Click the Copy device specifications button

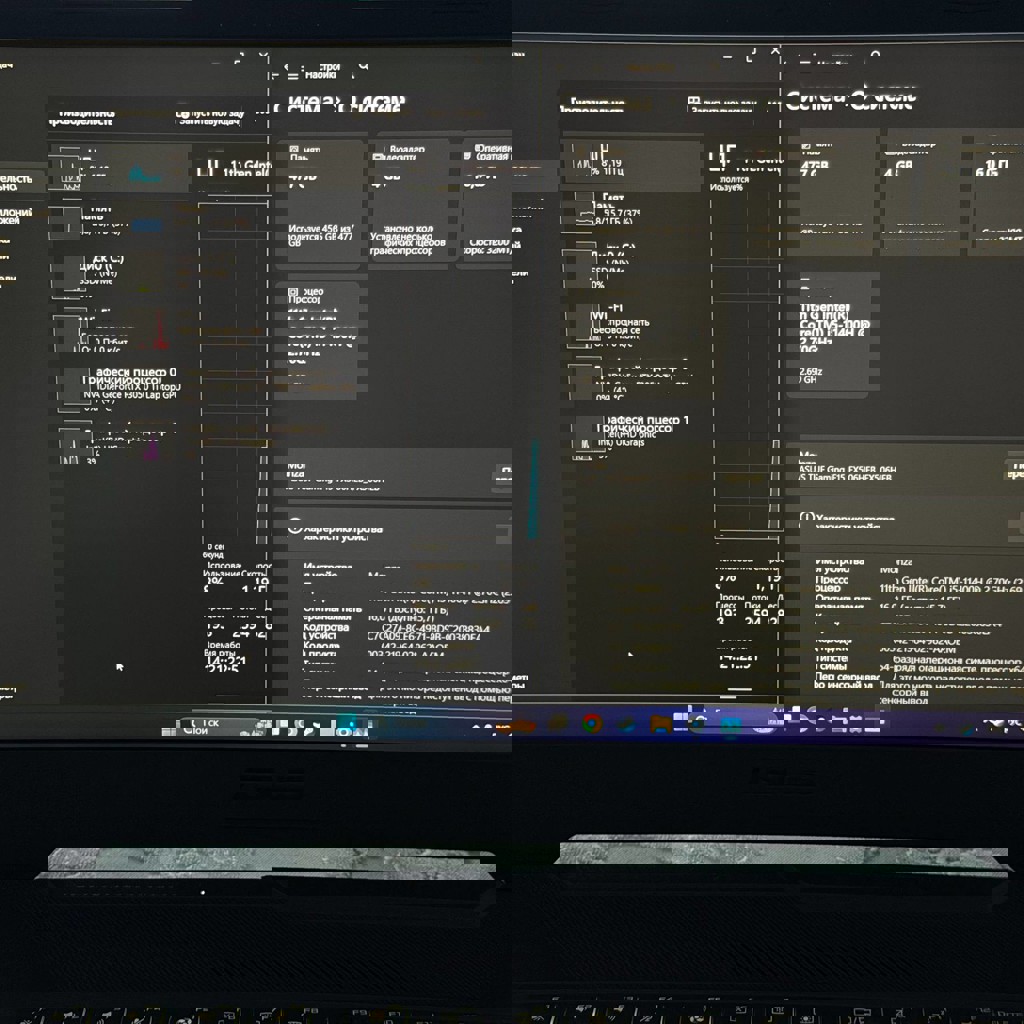pos(504,528)
